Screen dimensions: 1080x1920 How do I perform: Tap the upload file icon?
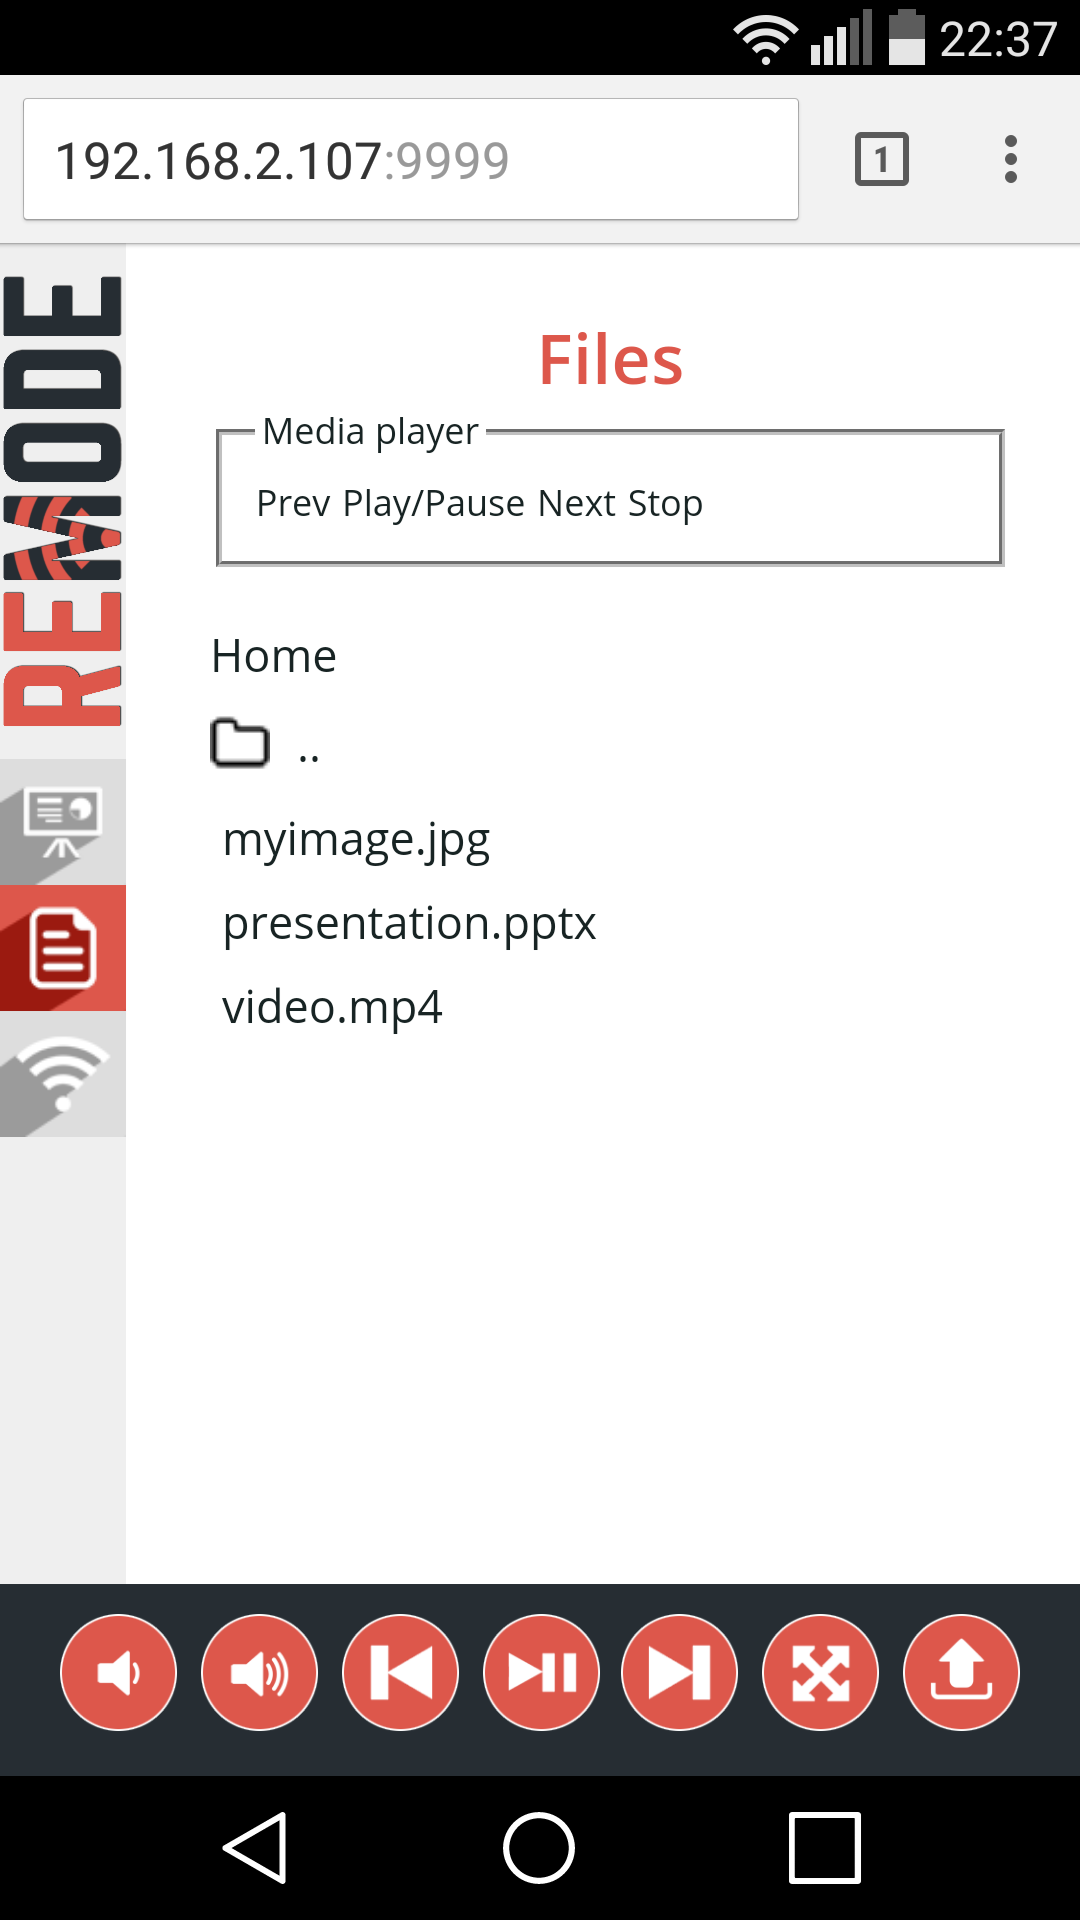961,1672
